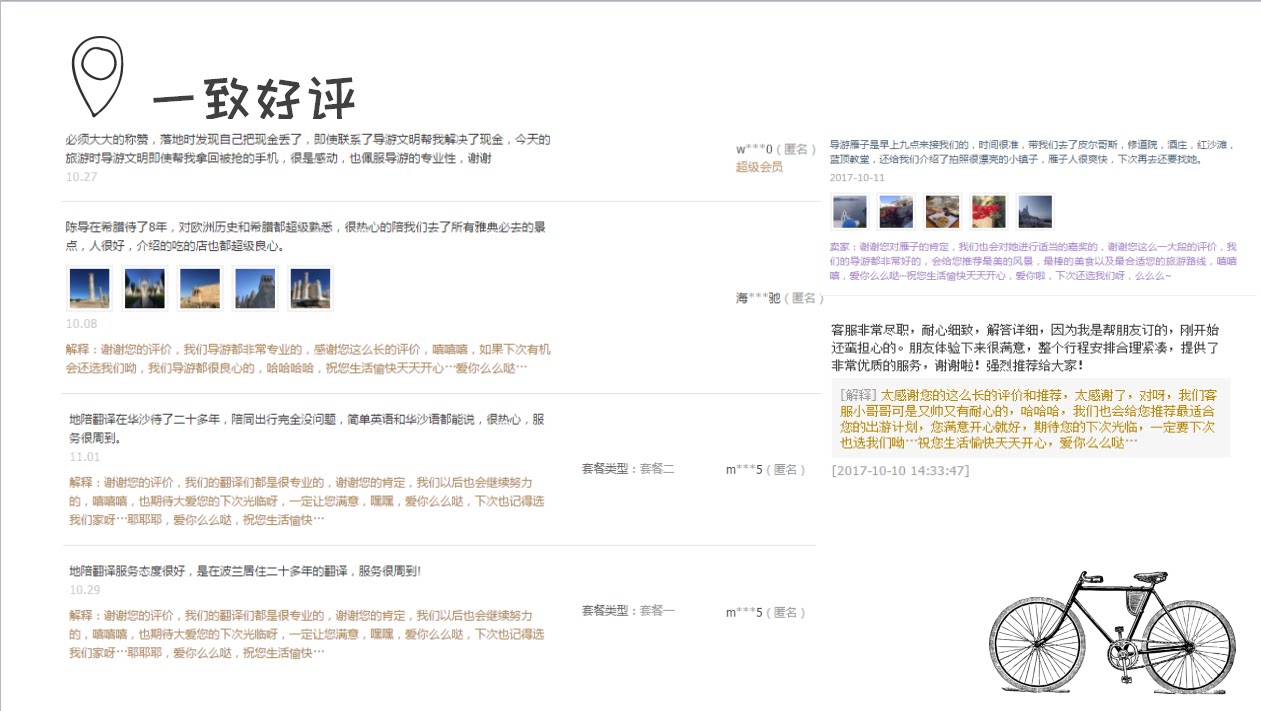Click the date 2017-10-11 under 雁子 review
The width and height of the screenshot is (1261, 711).
coord(857,177)
